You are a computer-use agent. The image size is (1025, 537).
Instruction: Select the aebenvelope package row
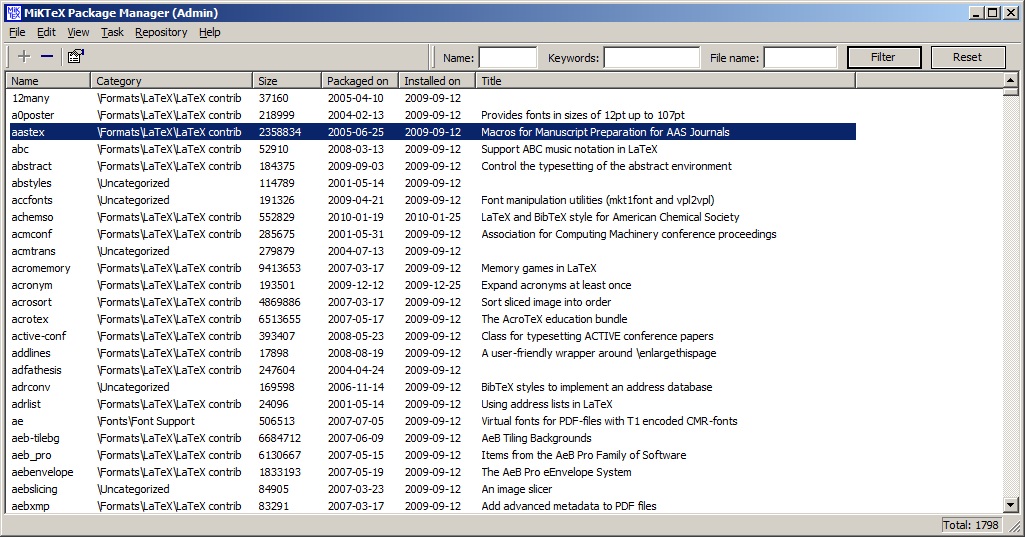click(x=433, y=472)
